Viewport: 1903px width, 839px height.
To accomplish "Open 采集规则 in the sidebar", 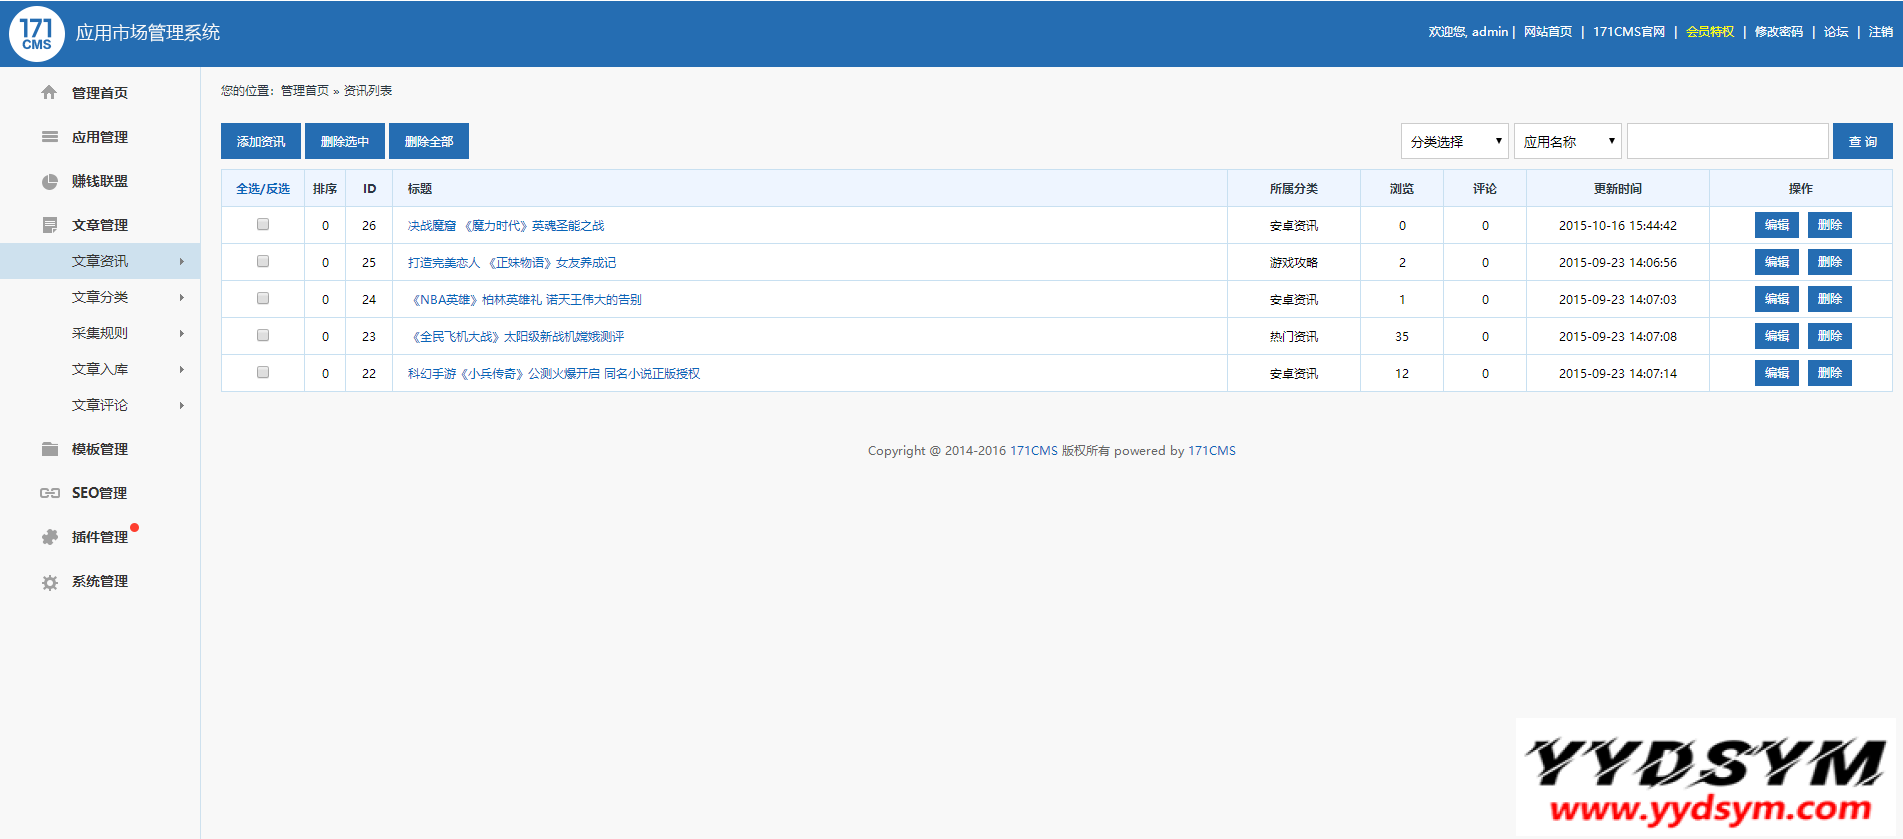I will point(100,333).
